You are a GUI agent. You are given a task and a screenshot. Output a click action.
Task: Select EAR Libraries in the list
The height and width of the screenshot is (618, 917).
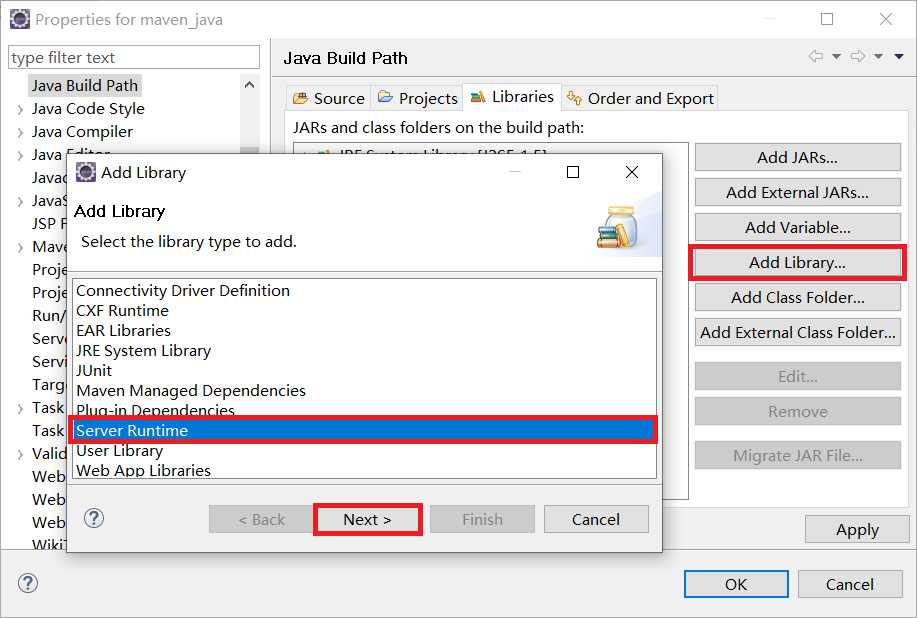tap(364, 330)
